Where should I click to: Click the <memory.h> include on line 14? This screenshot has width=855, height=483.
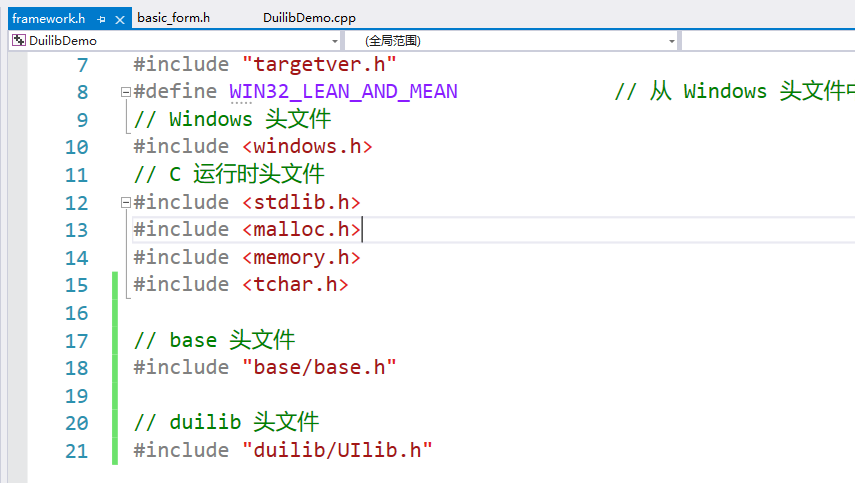[x=300, y=258]
